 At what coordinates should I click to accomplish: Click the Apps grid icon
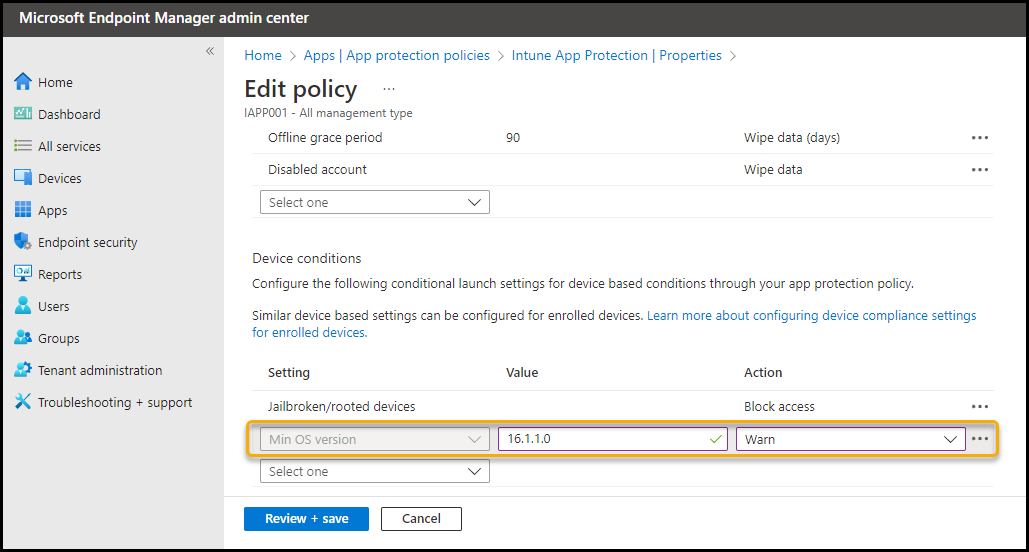pos(23,210)
